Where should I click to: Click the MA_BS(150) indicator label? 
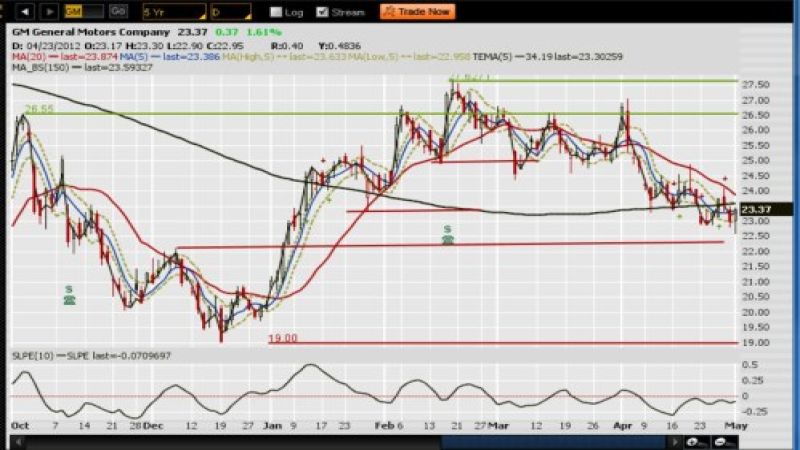tap(40, 67)
